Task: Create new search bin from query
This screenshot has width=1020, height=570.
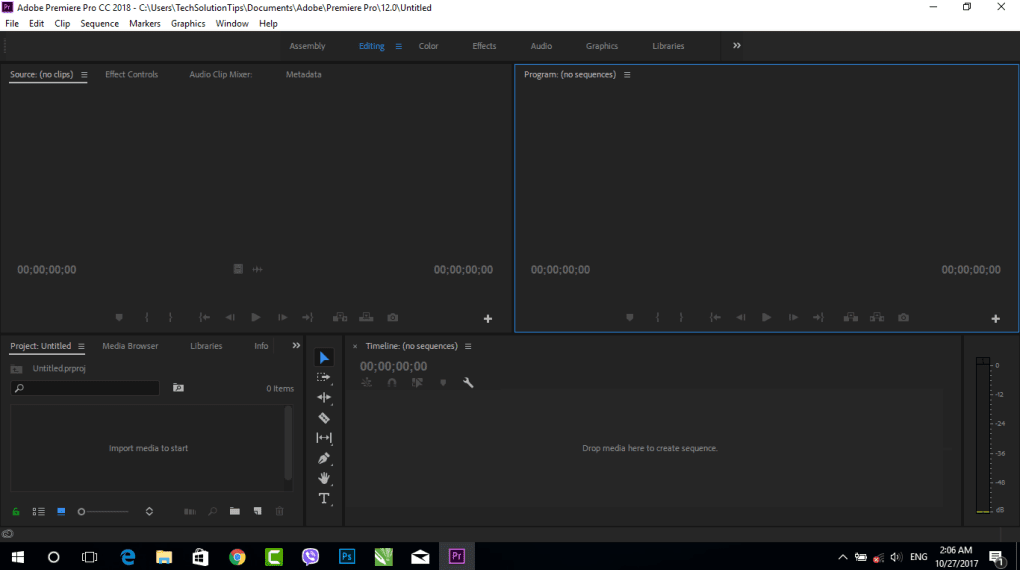Action: [178, 388]
